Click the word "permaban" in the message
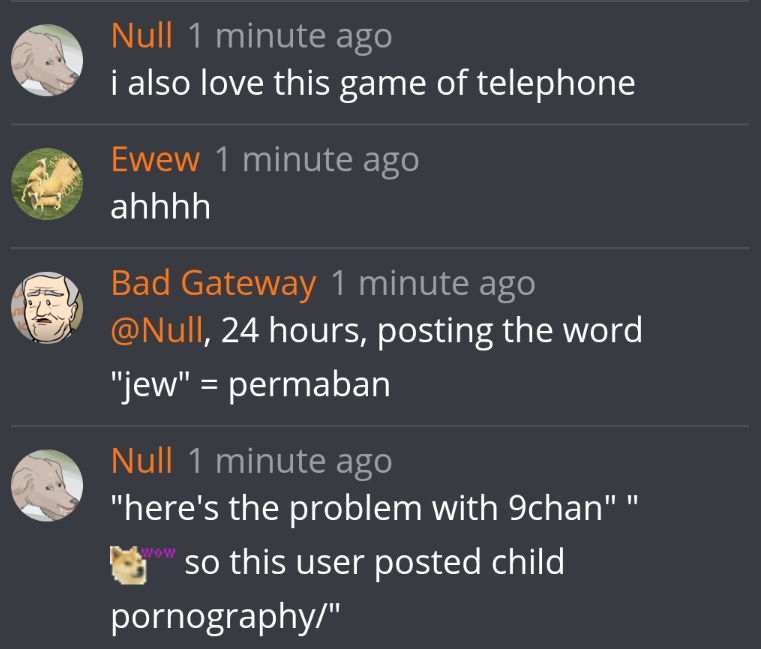The image size is (761, 649). click(x=309, y=386)
